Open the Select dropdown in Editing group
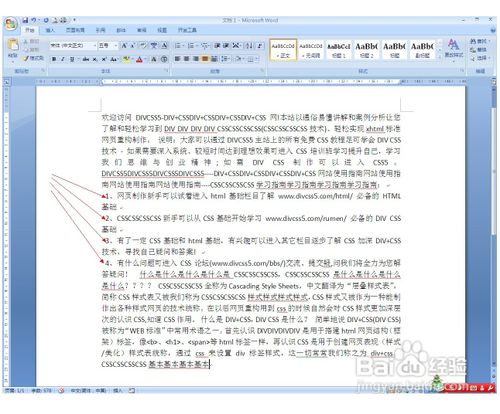 pos(480,58)
